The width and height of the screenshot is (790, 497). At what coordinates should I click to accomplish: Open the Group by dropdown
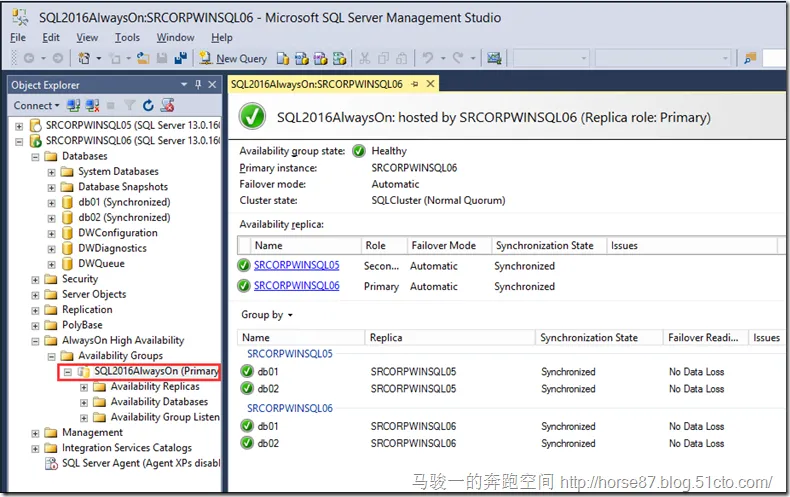[x=267, y=315]
